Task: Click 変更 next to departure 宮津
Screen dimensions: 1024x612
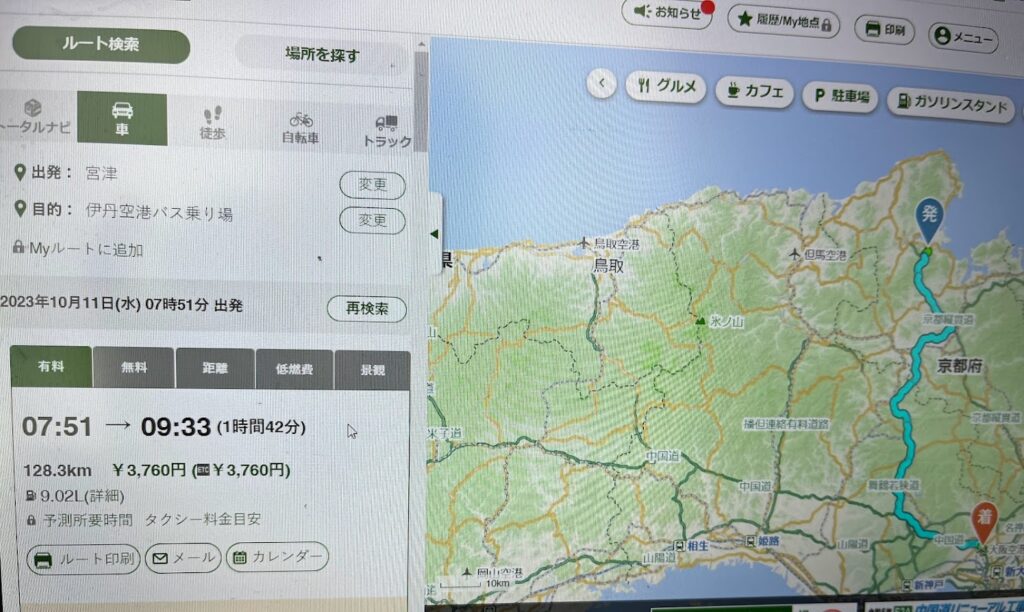Action: [372, 185]
